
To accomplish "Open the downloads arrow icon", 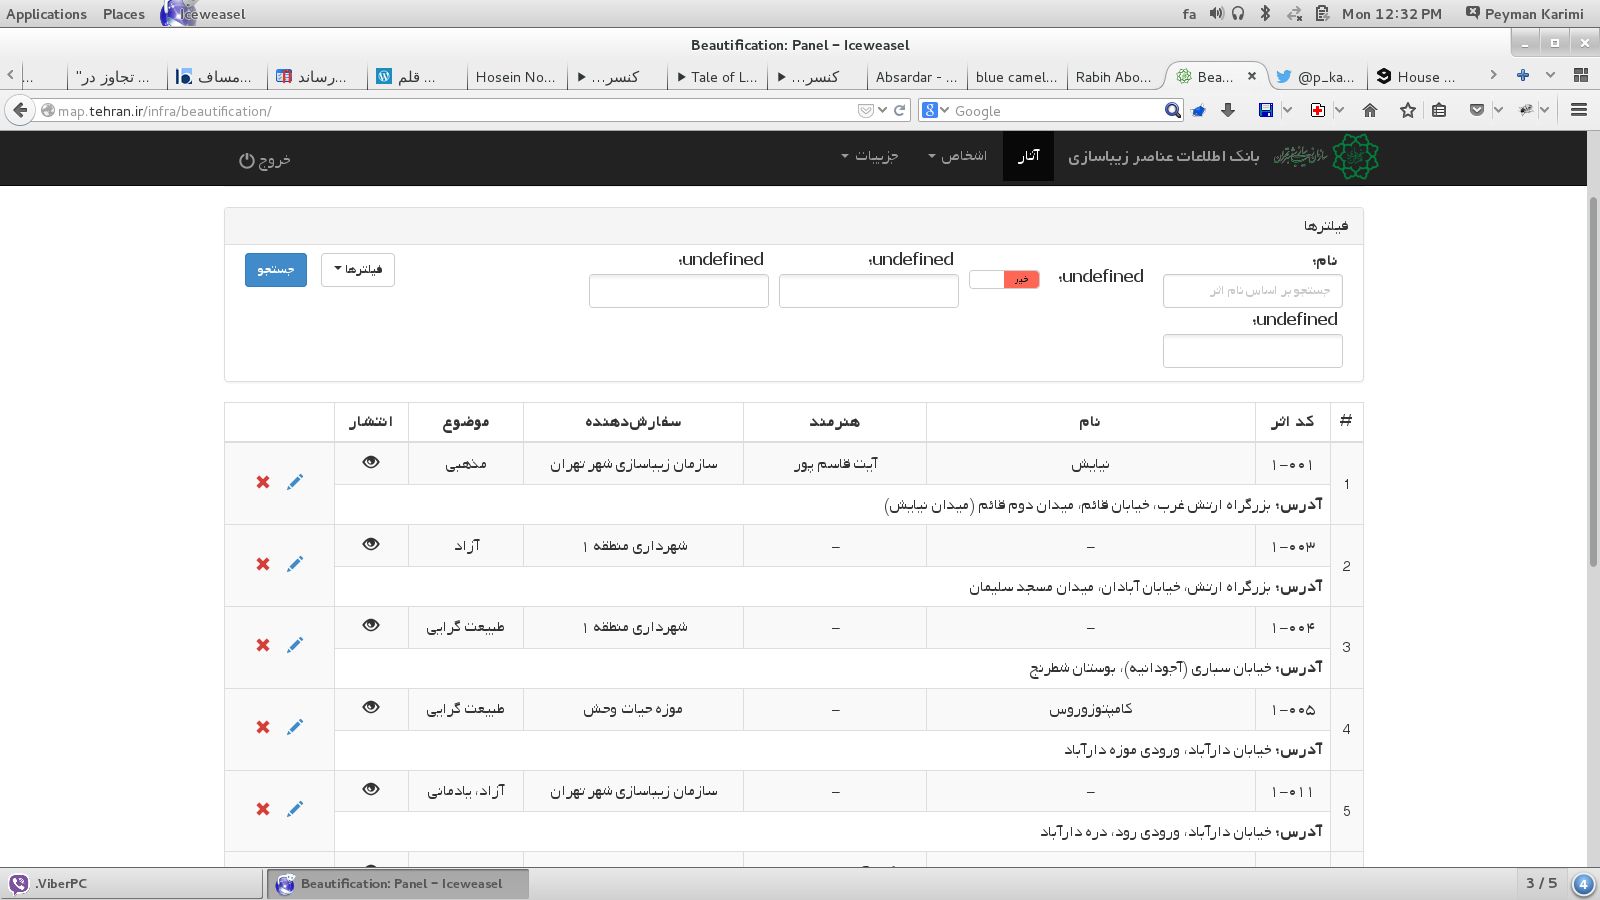I will tap(1228, 110).
